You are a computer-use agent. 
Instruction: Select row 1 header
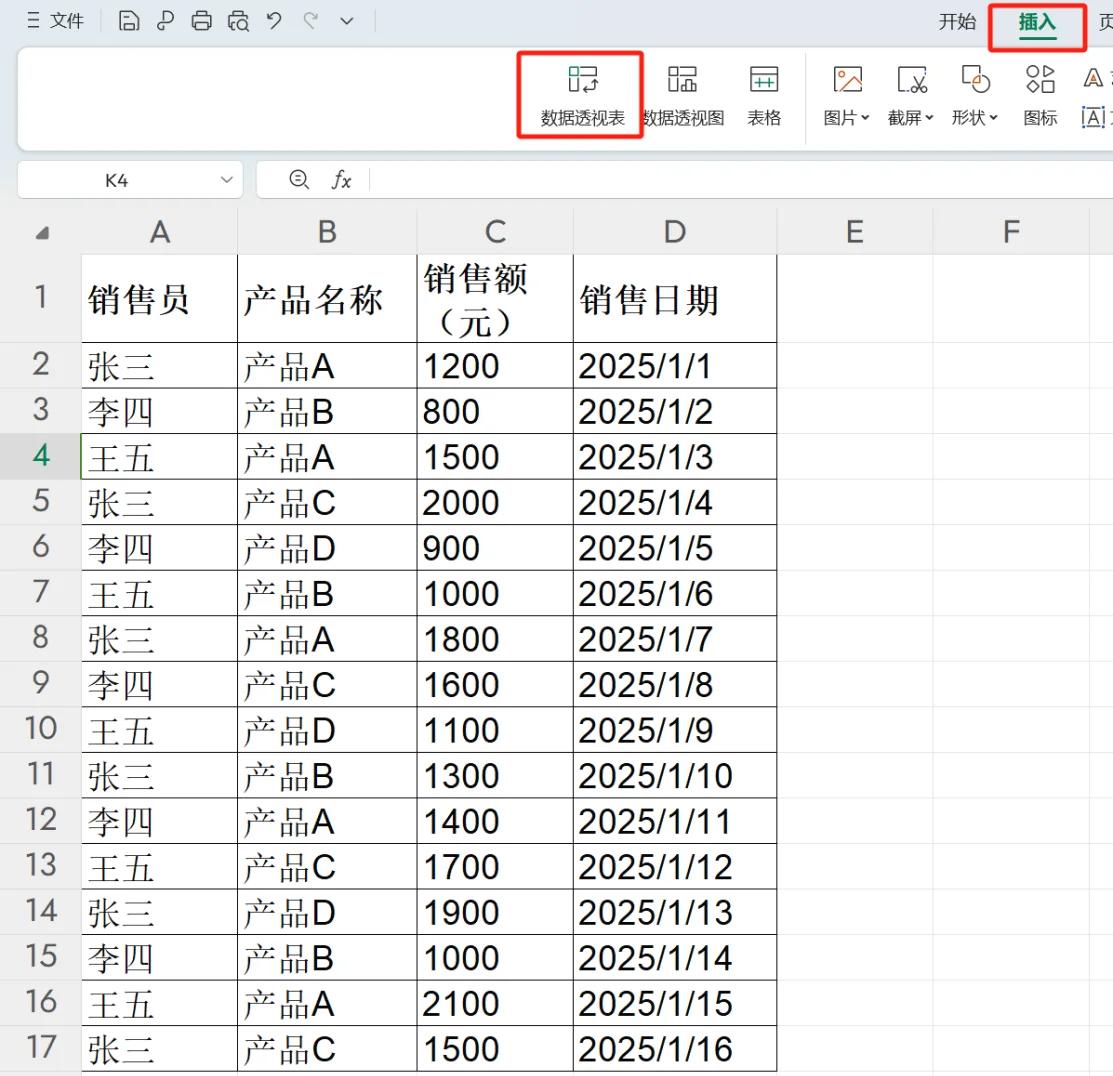click(x=40, y=298)
